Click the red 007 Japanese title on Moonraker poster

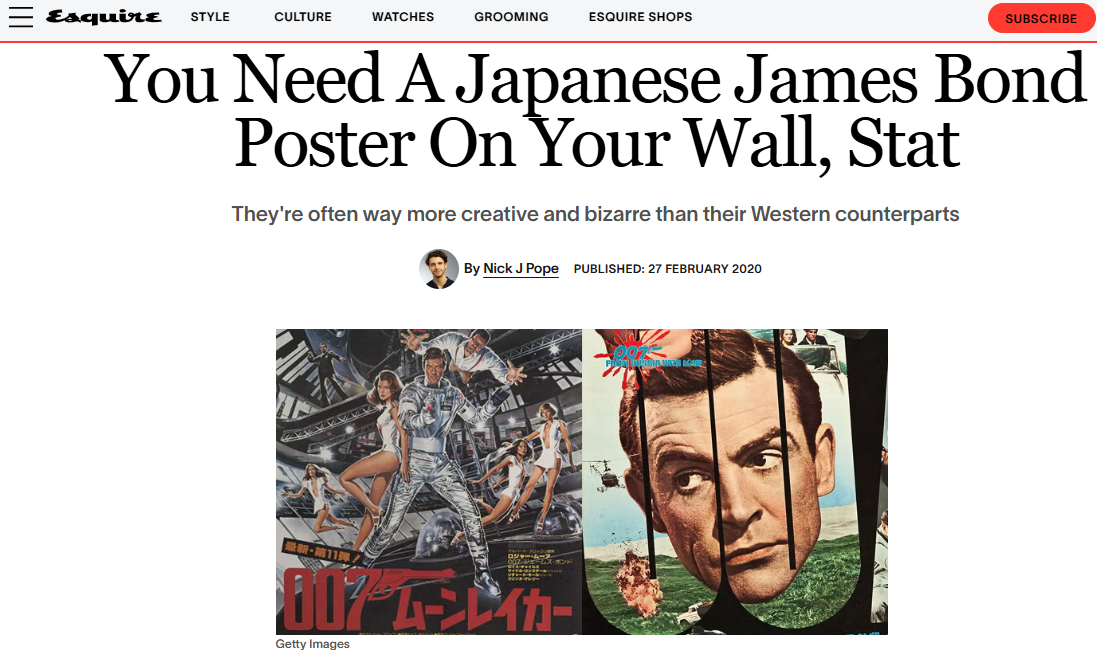427,602
